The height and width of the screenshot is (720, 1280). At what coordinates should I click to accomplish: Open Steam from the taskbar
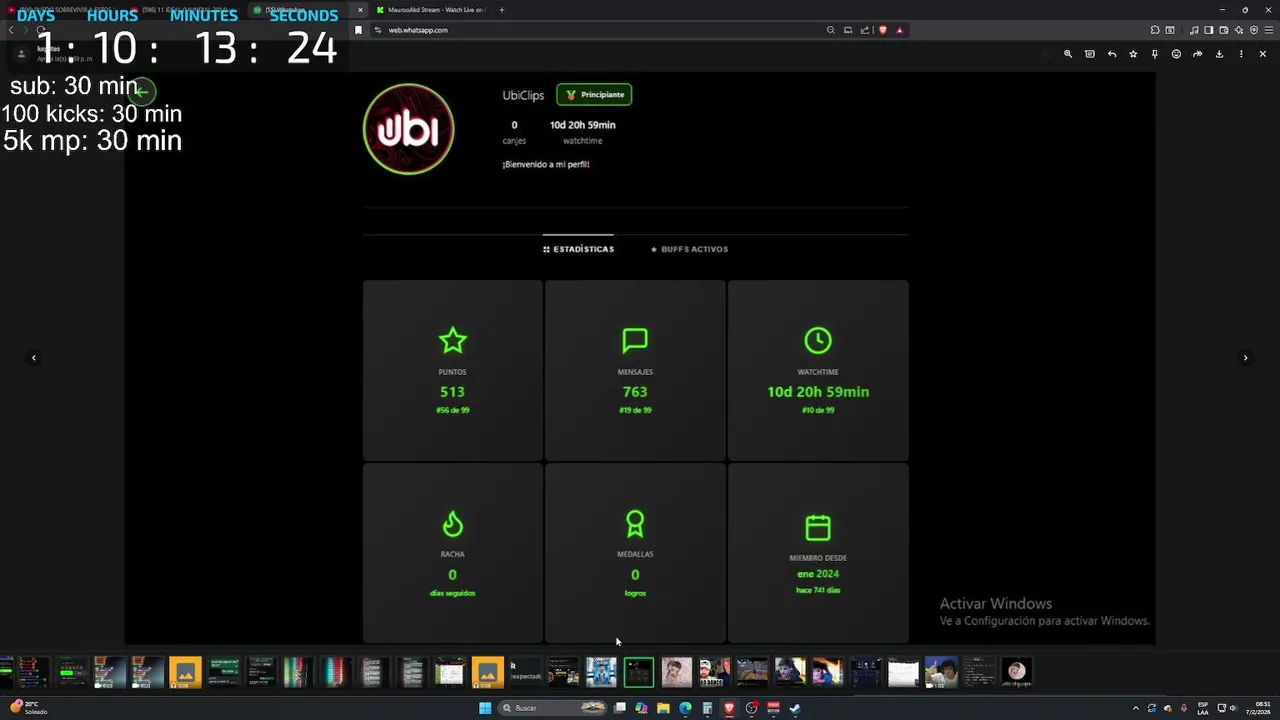[795, 708]
